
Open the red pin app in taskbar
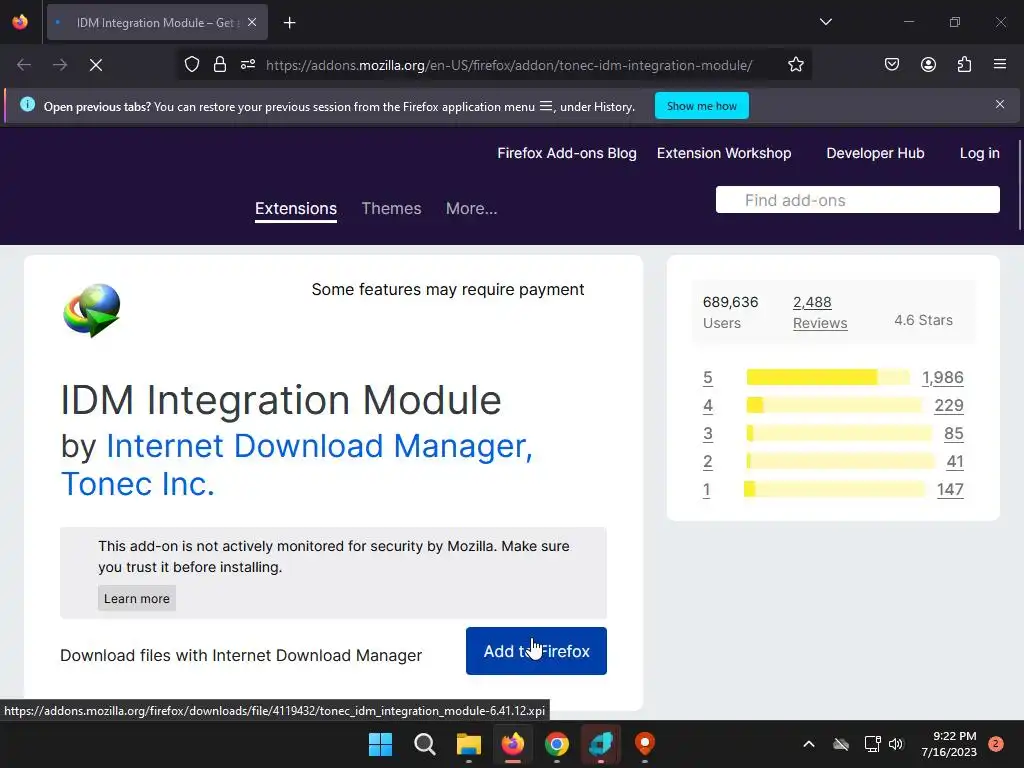[645, 744]
